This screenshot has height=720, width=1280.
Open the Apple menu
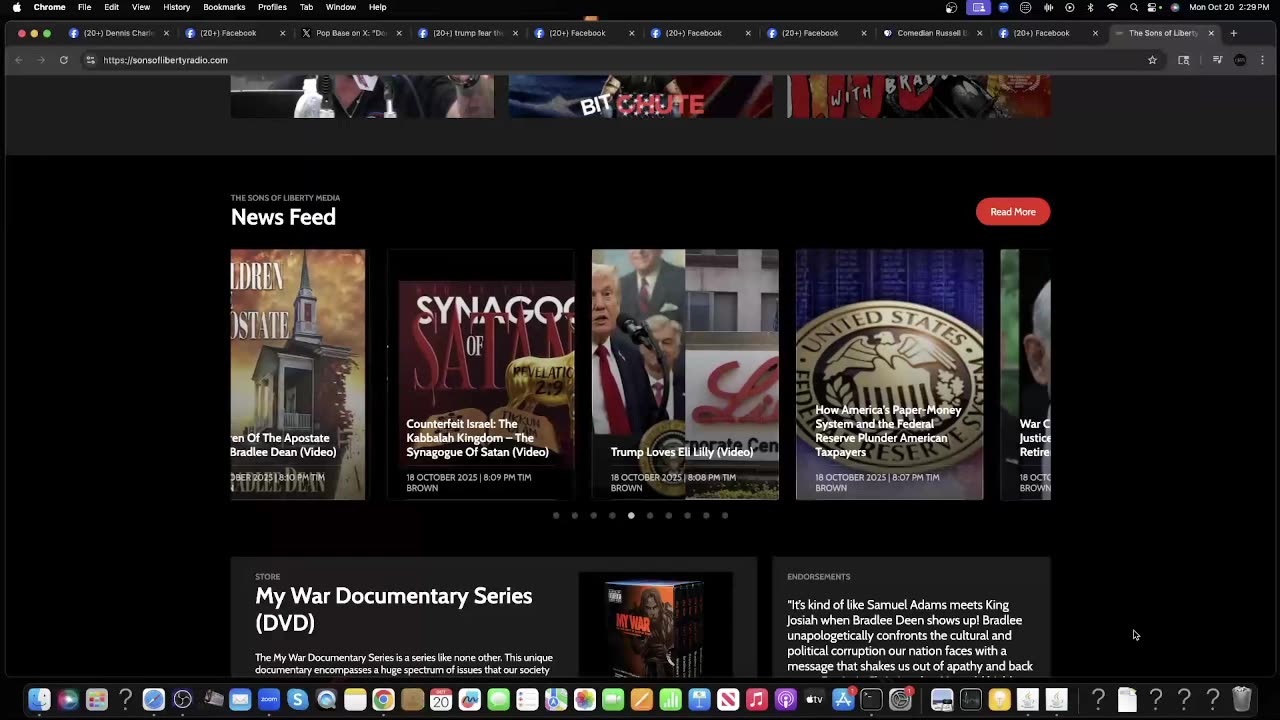pos(16,7)
